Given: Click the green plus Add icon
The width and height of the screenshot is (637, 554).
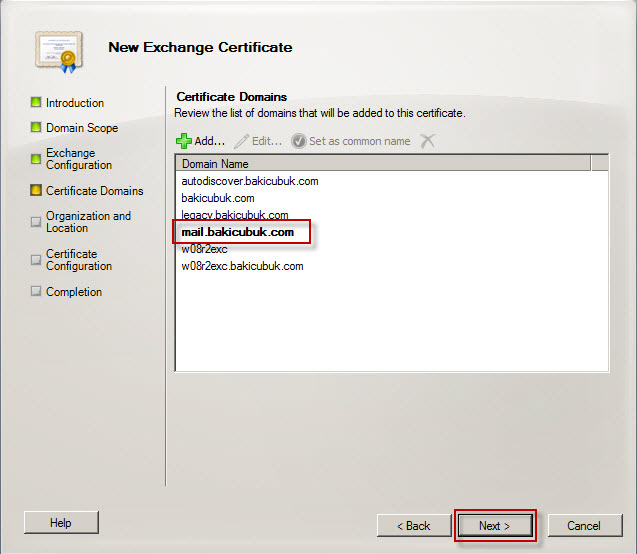Looking at the screenshot, I should (x=184, y=141).
